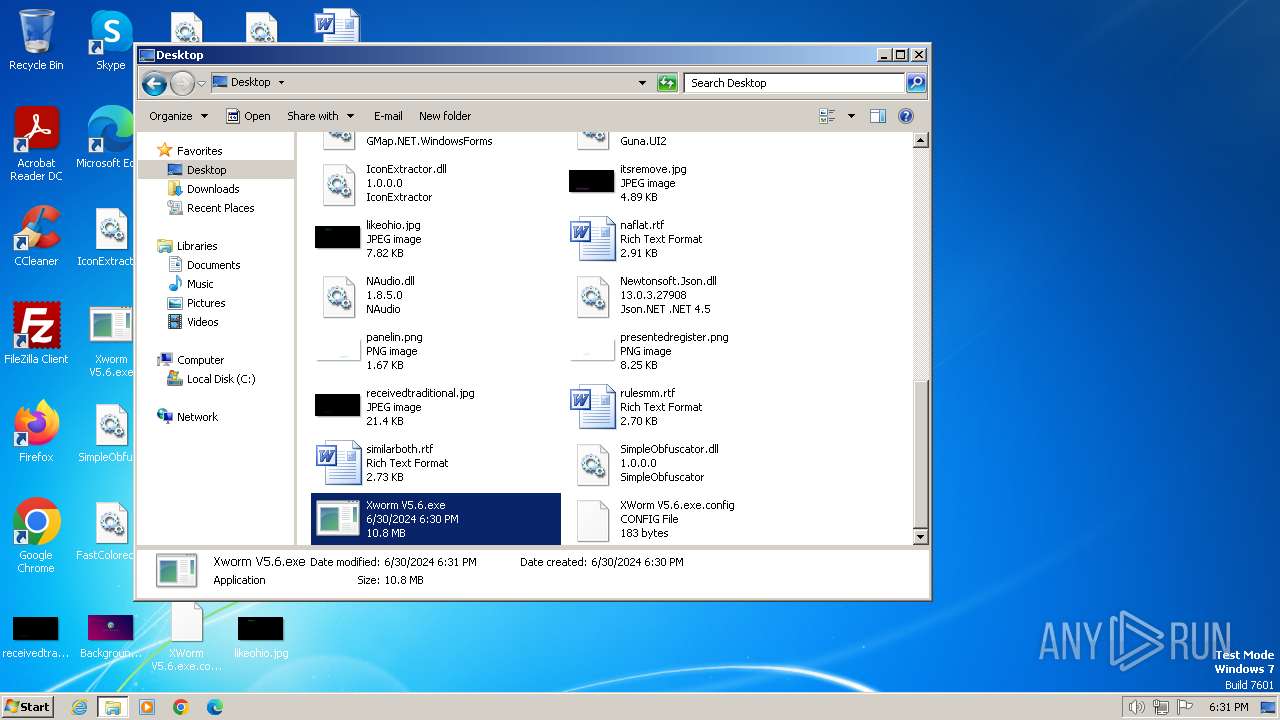1280x720 pixels.
Task: Select Newtonsoft.Json.dll file icon
Action: (593, 297)
